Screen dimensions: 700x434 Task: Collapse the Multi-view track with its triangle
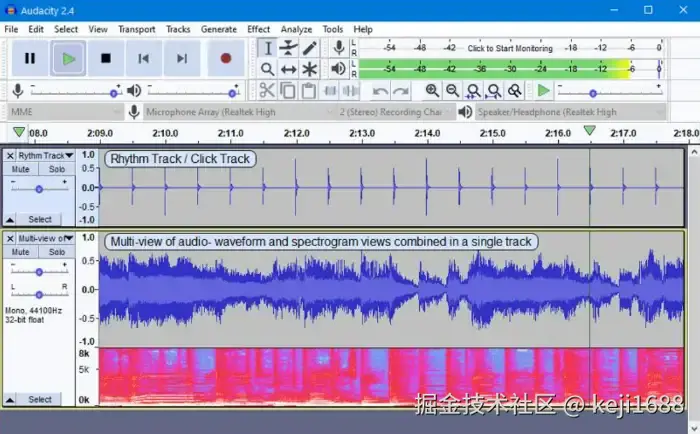[x=9, y=400]
